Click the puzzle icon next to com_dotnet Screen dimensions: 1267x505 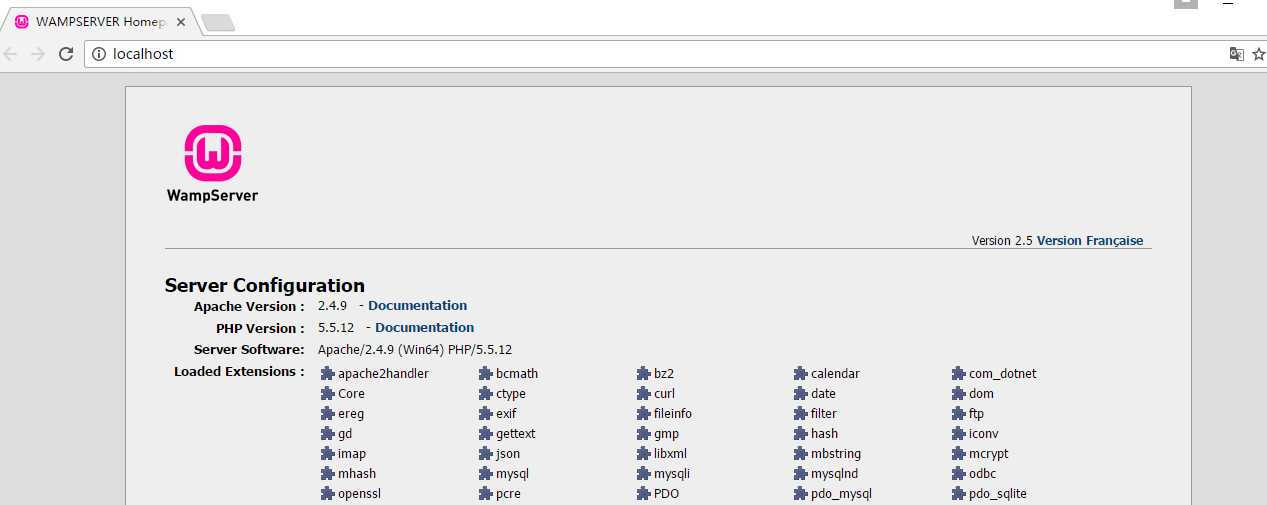[959, 374]
